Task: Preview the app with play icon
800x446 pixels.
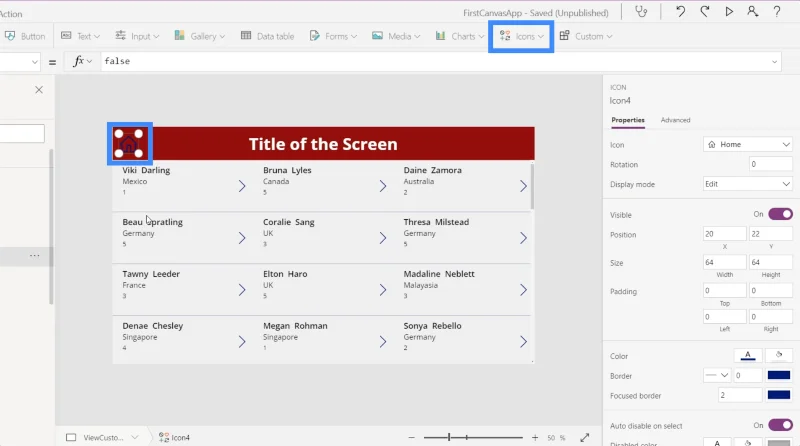Action: pos(729,11)
